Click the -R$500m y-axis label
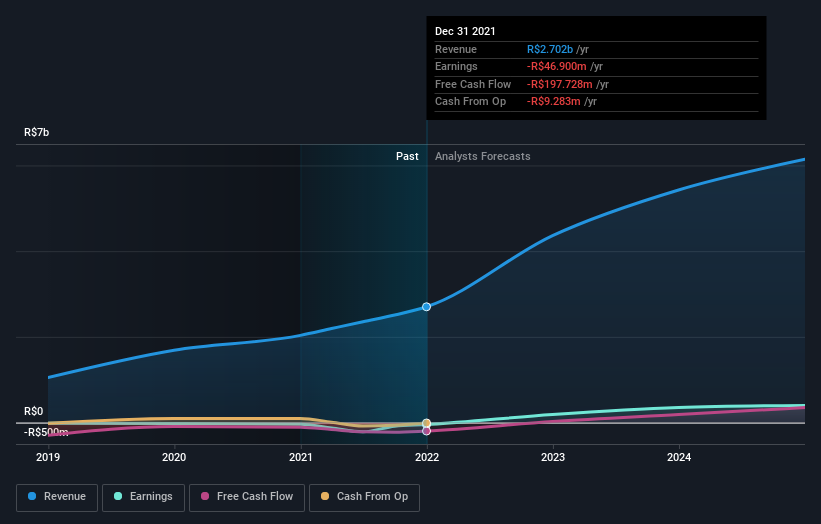The image size is (821, 524). pyautogui.click(x=46, y=432)
